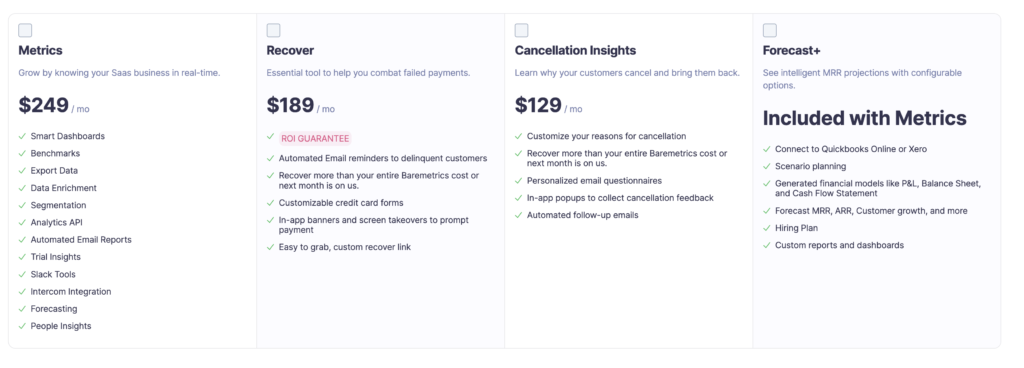The image size is (1024, 368).
Task: Click the checkmark beside Customizable credit card forms
Action: (x=270, y=202)
